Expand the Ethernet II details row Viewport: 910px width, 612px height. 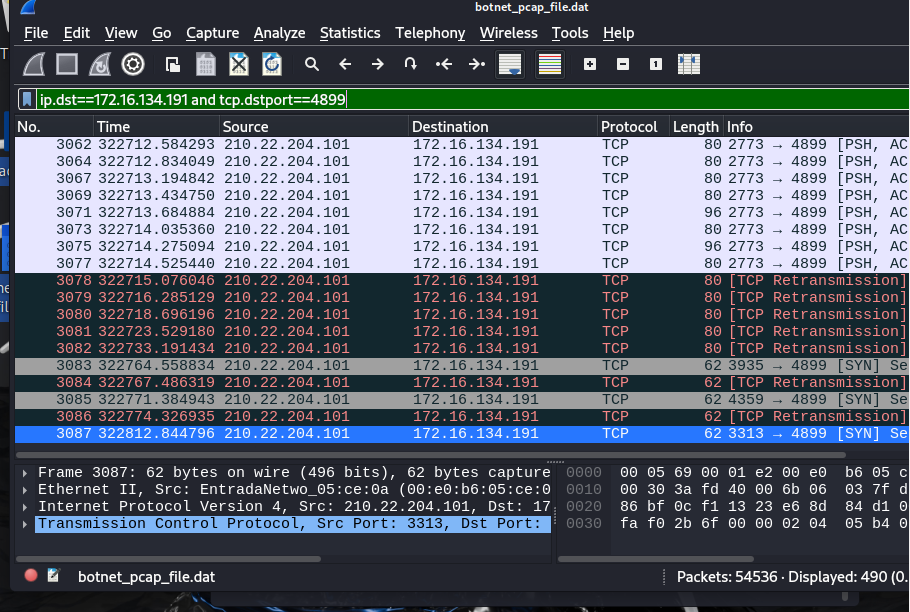[x=26, y=489]
